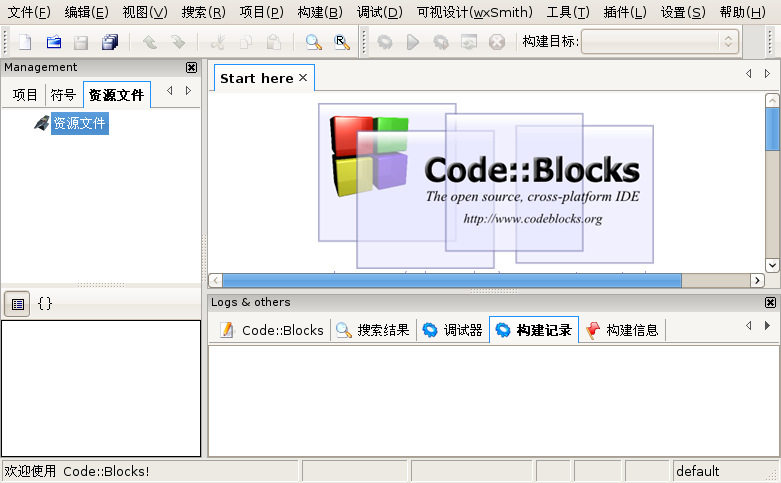Image resolution: width=781 pixels, height=483 pixels.
Task: Click the Build gear icon
Action: tap(385, 42)
